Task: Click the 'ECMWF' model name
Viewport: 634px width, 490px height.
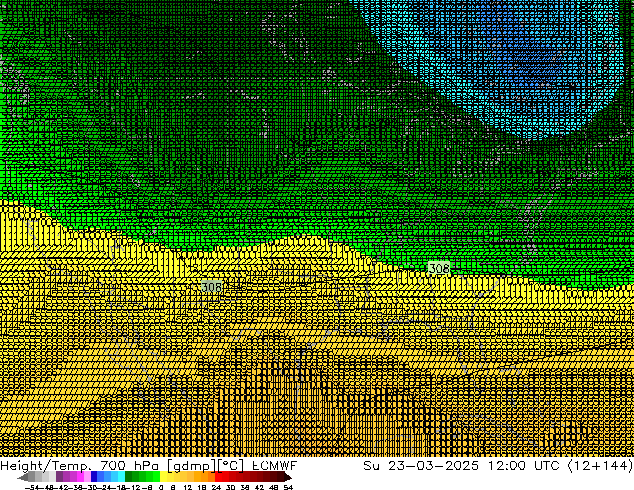Action: coord(274,465)
